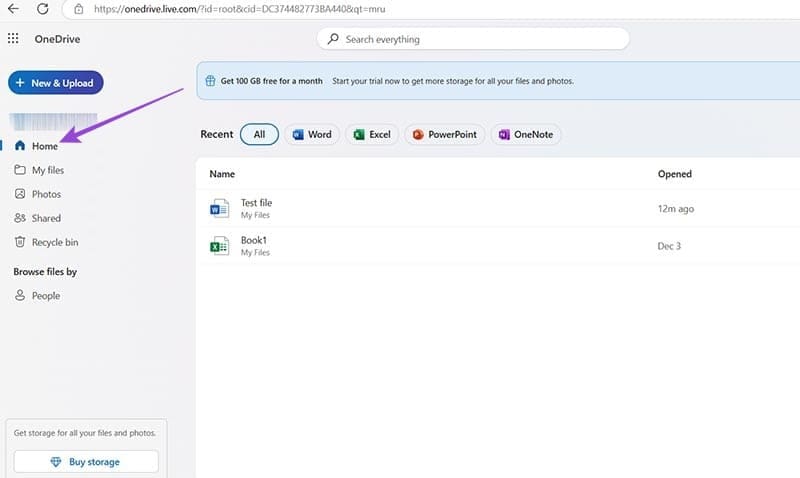Filter recent files by Word
Image resolution: width=800 pixels, height=478 pixels.
(x=311, y=134)
